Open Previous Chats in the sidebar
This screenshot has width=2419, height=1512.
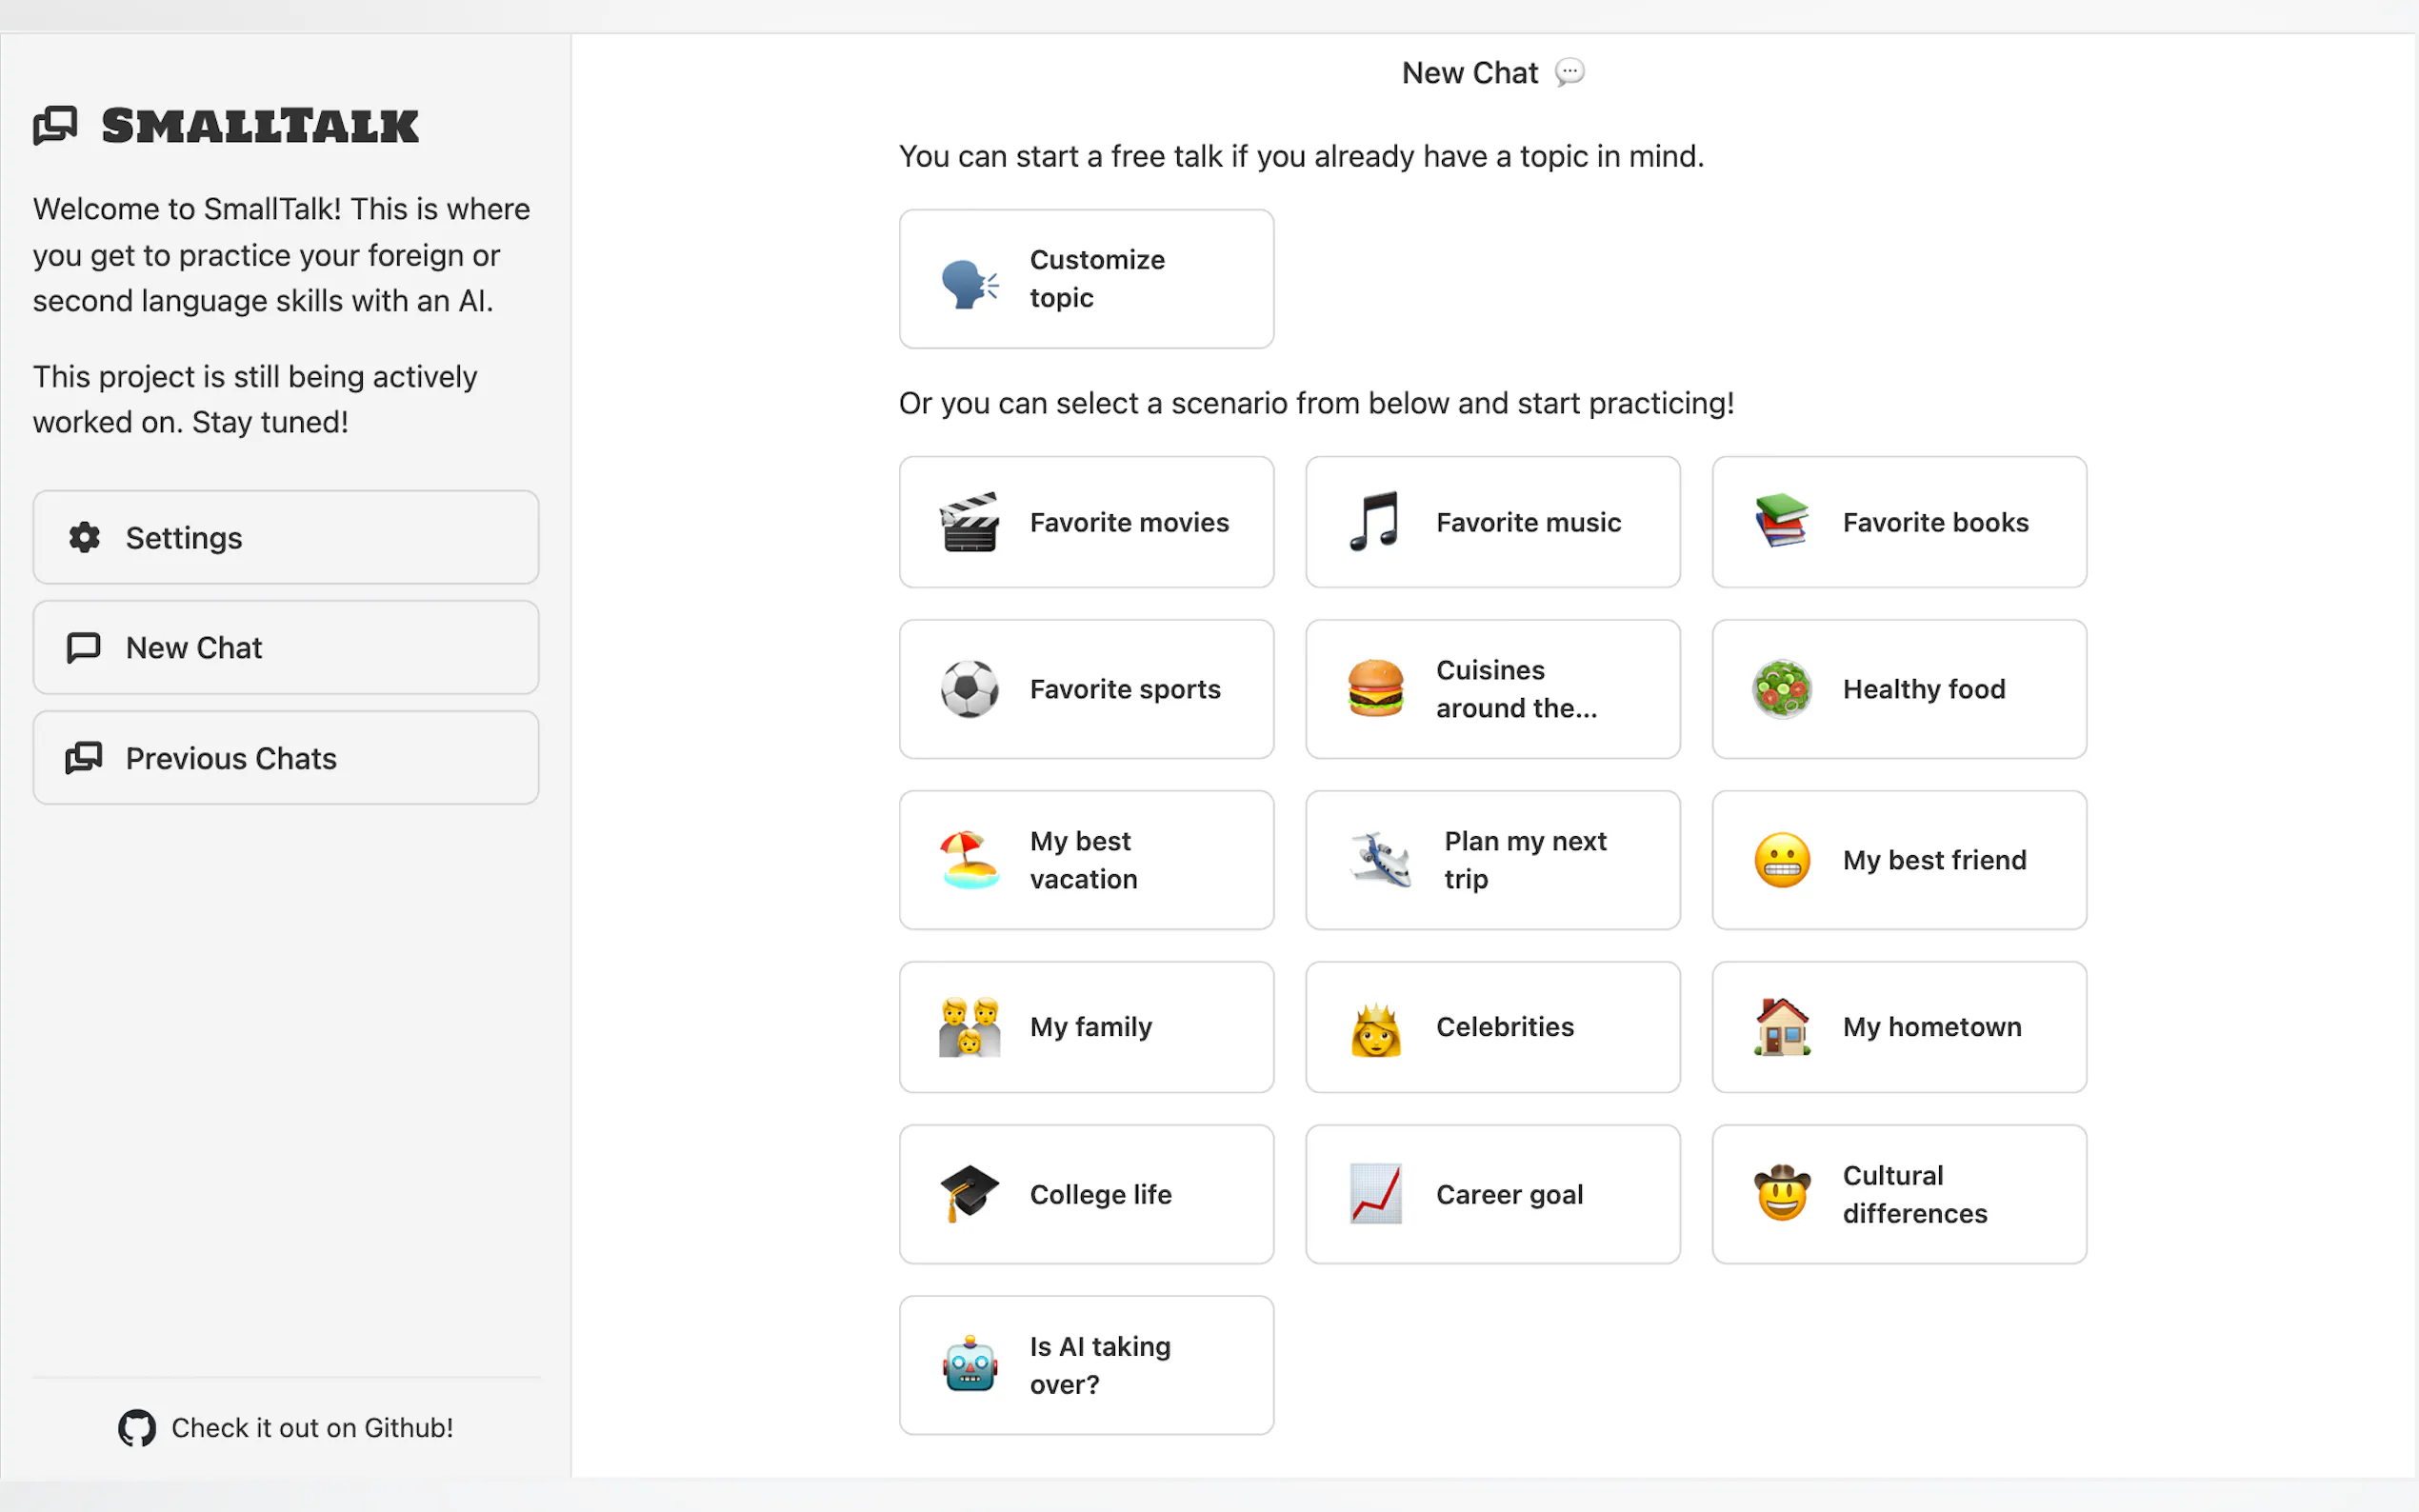point(285,758)
